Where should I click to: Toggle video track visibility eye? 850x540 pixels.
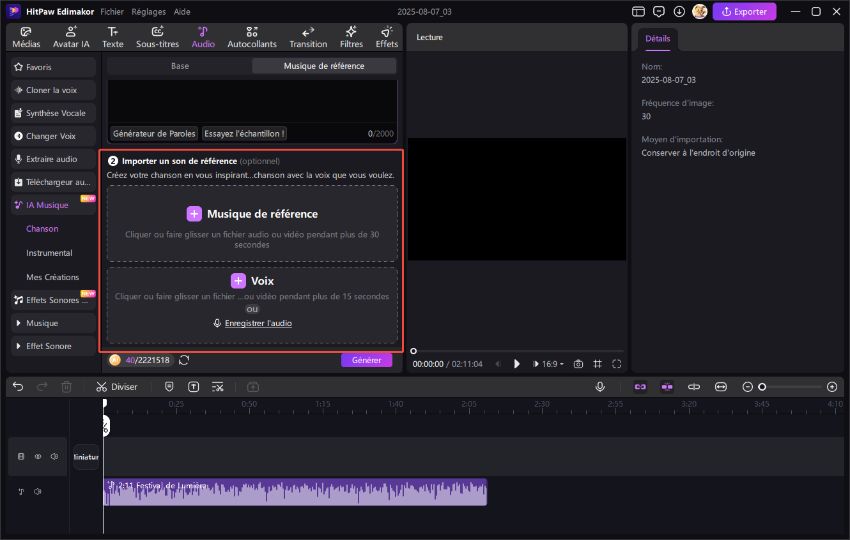tap(38, 457)
